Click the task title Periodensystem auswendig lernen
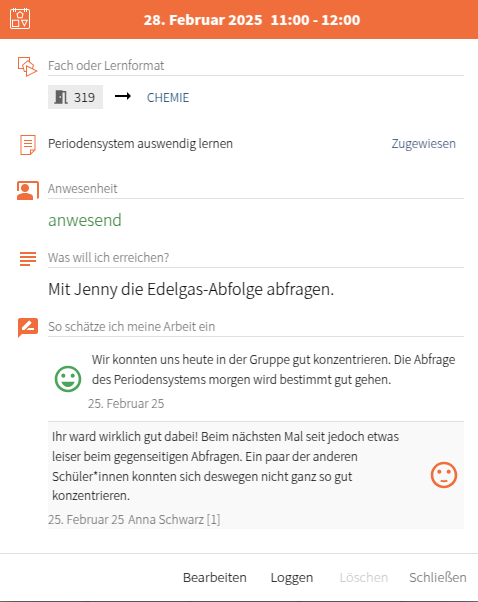 (140, 144)
